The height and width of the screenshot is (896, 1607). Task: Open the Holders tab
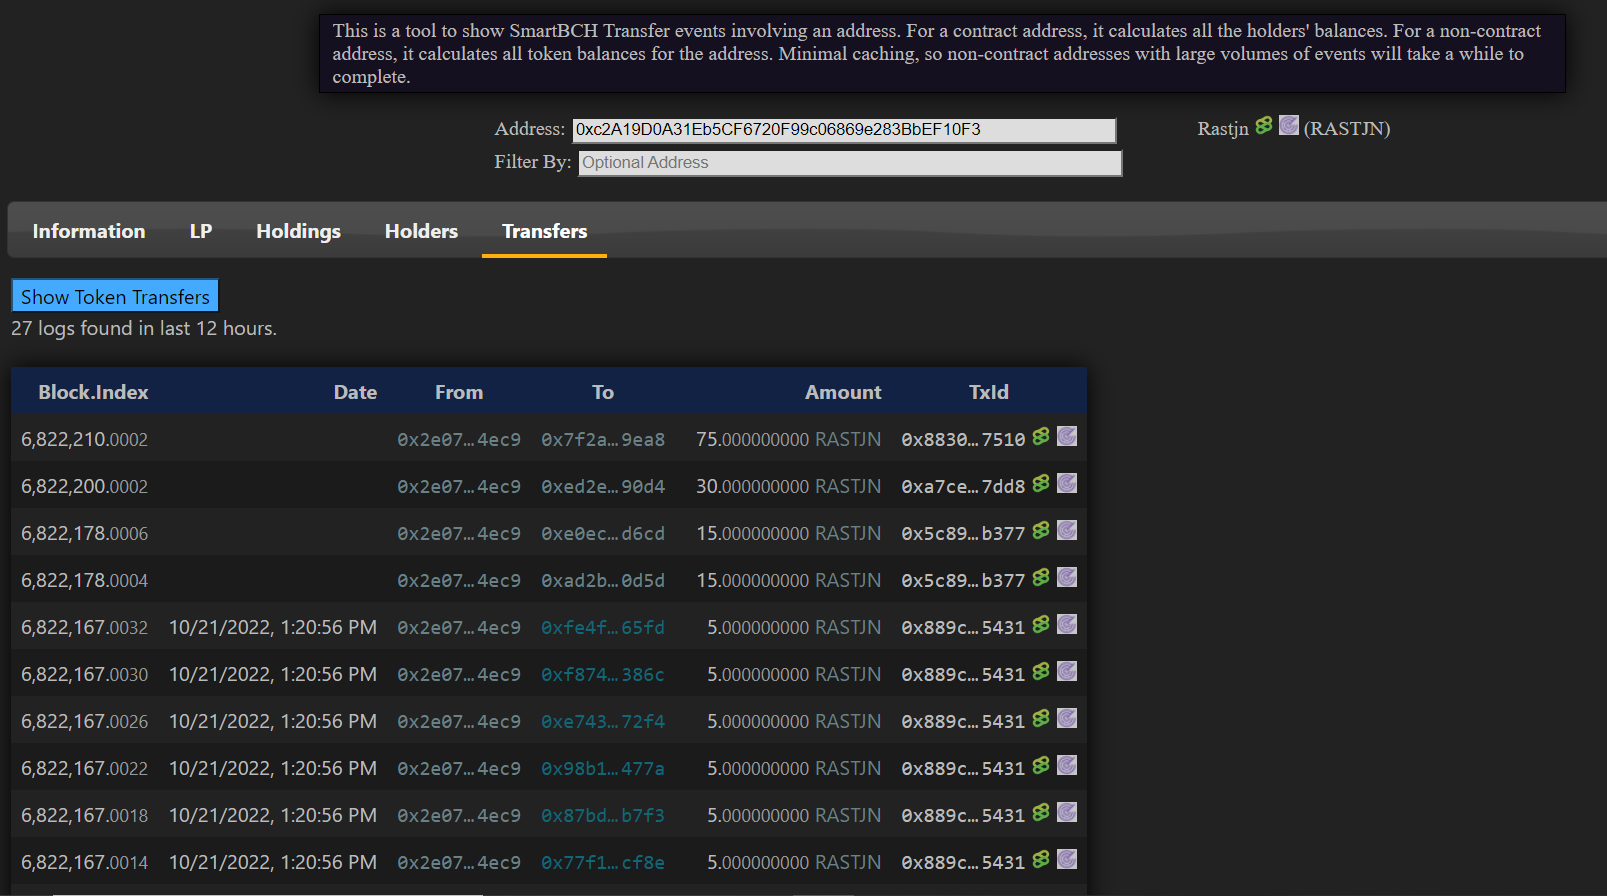point(421,231)
